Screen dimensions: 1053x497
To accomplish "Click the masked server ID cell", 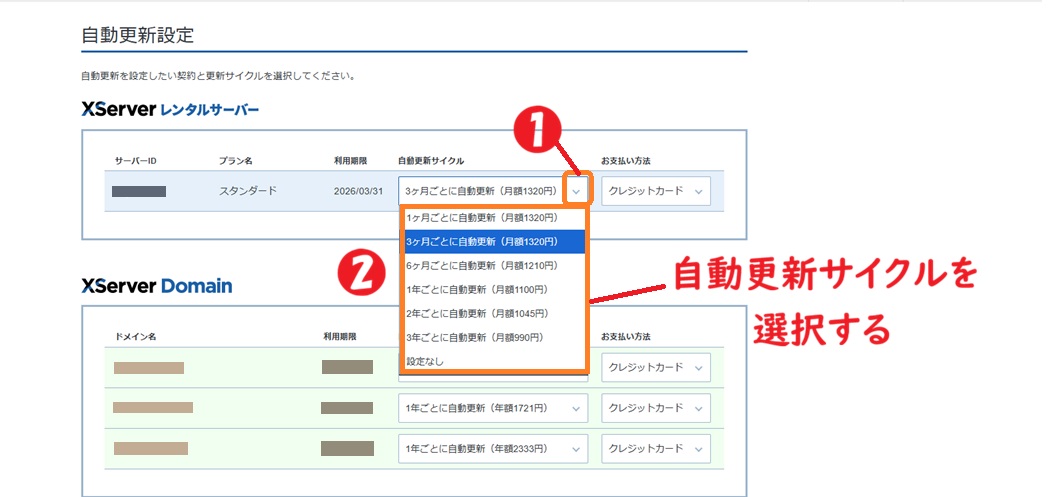I will pos(139,191).
